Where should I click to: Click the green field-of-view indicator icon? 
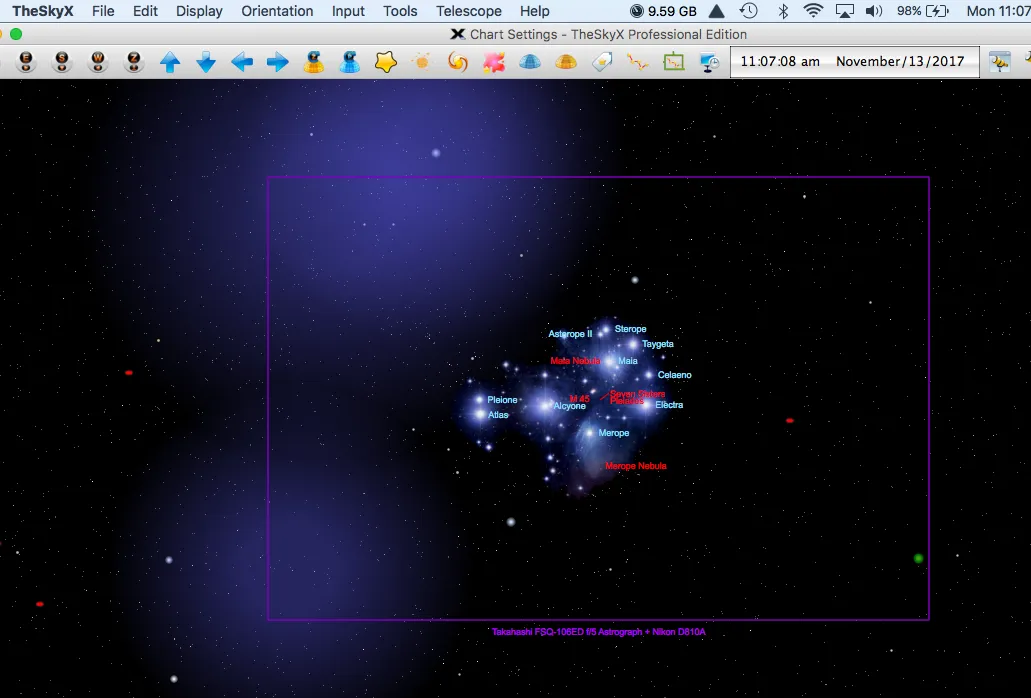click(673, 62)
